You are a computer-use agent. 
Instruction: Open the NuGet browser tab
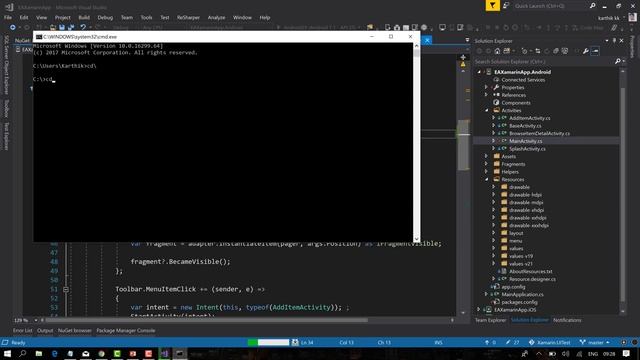[75, 331]
